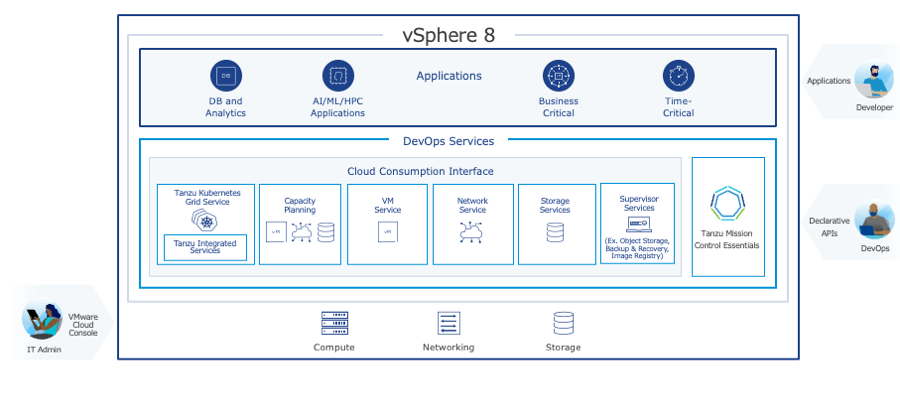The image size is (900, 414).
Task: Click the DevOps Services heading
Action: 448,141
